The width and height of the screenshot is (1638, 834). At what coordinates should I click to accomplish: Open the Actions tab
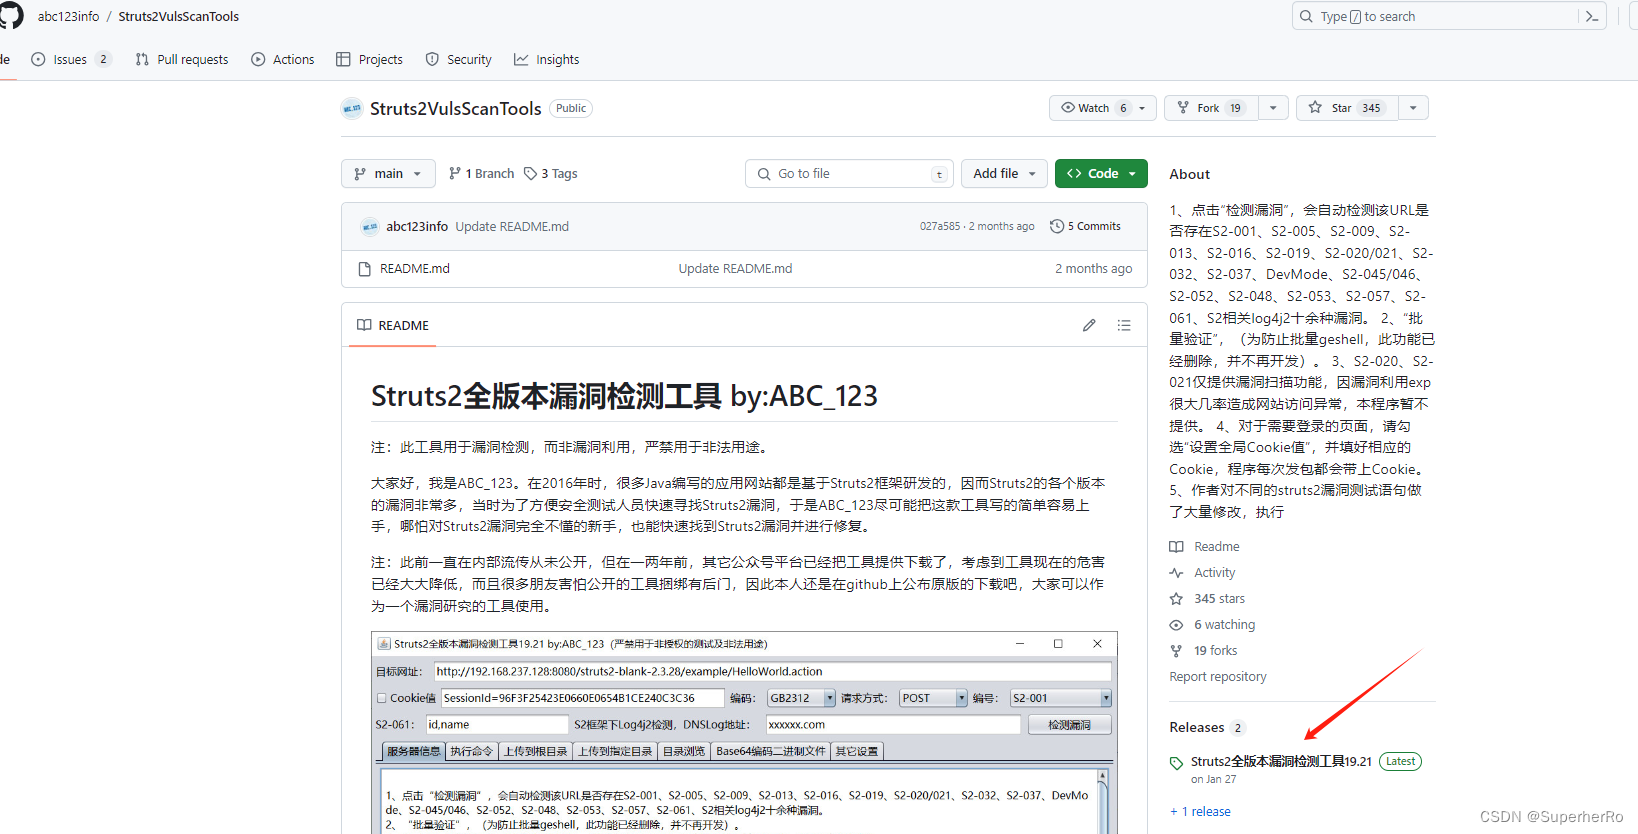coord(283,60)
